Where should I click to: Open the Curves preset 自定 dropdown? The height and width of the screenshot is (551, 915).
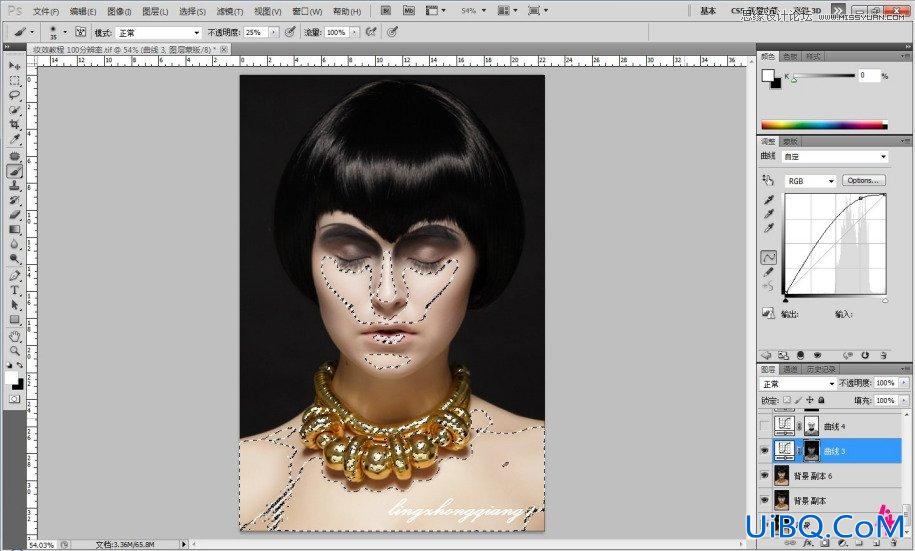[x=836, y=156]
